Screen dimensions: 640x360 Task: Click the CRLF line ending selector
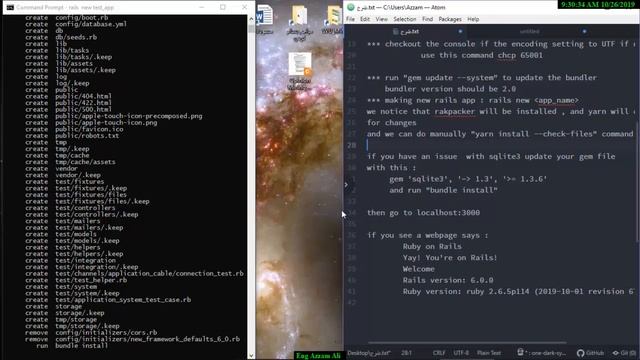439,353
